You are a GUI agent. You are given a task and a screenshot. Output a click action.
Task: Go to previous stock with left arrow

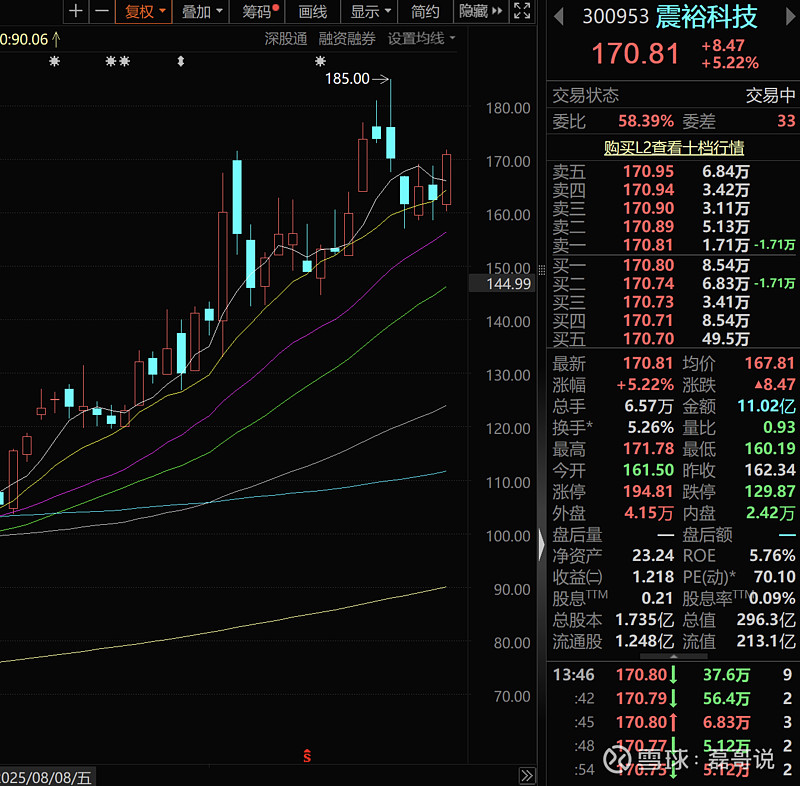559,17
